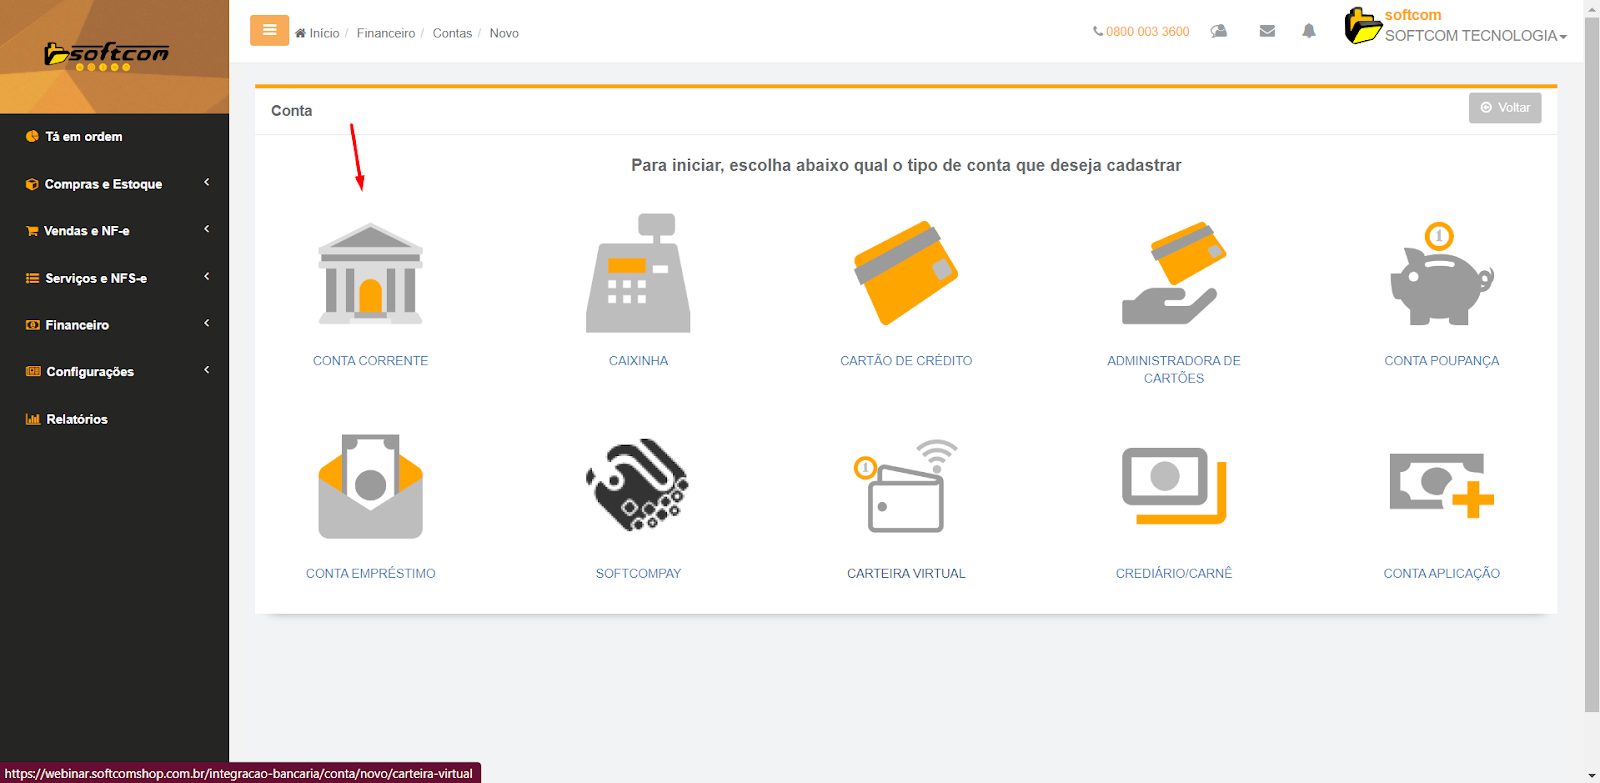Screen dimensions: 1600x783
Task: Choose the Carteira Virtual wallet icon
Action: click(x=906, y=487)
